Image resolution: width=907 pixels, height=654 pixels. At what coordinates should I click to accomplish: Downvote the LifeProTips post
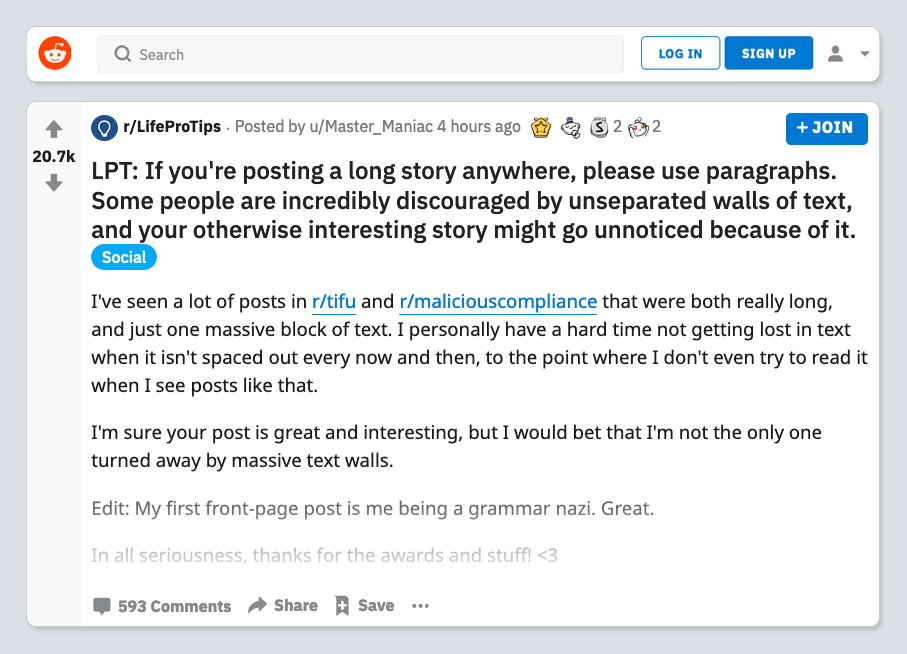[x=54, y=183]
